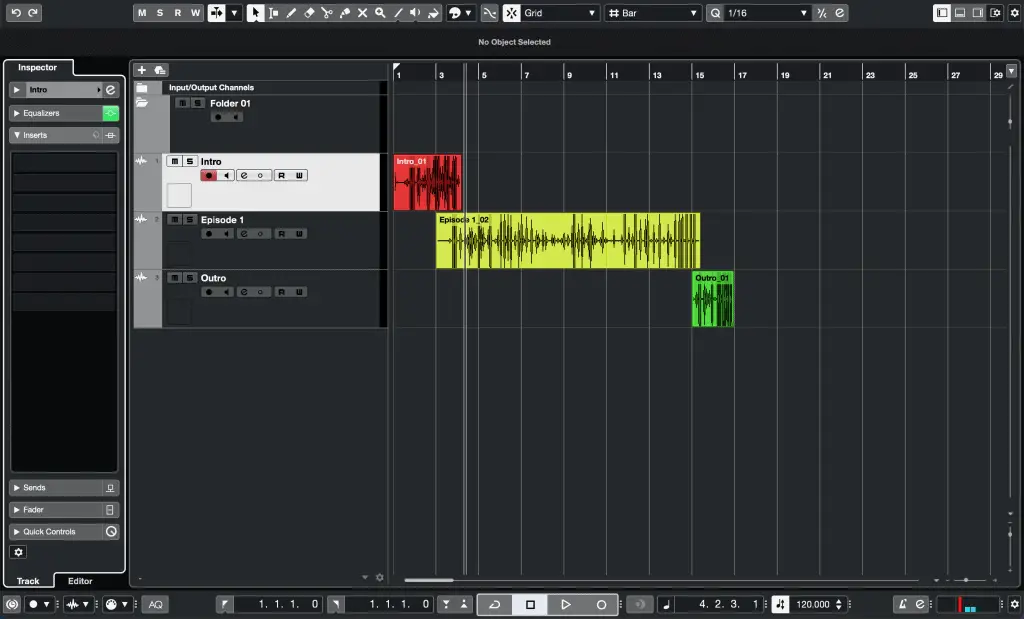Screen dimensions: 1024x619
Task: Select the Draw pencil tool
Action: point(291,12)
